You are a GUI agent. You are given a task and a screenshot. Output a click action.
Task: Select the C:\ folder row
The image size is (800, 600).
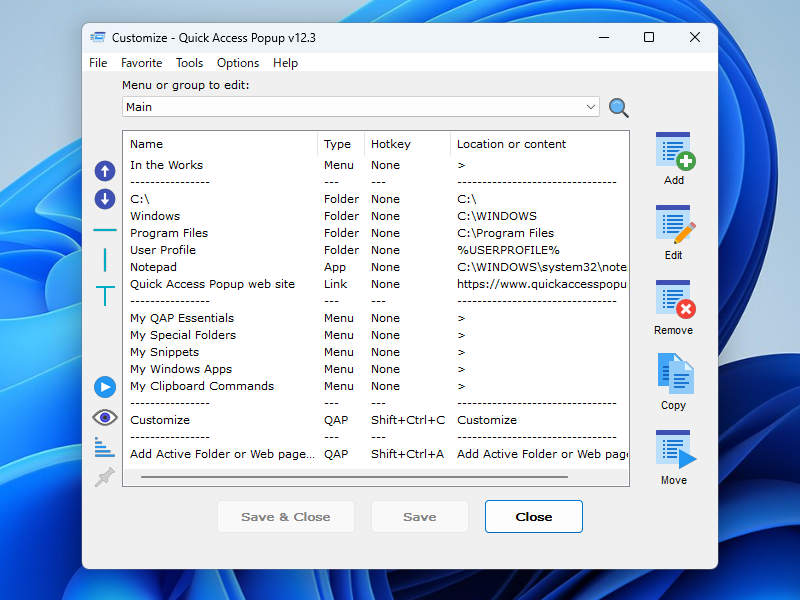coord(376,199)
